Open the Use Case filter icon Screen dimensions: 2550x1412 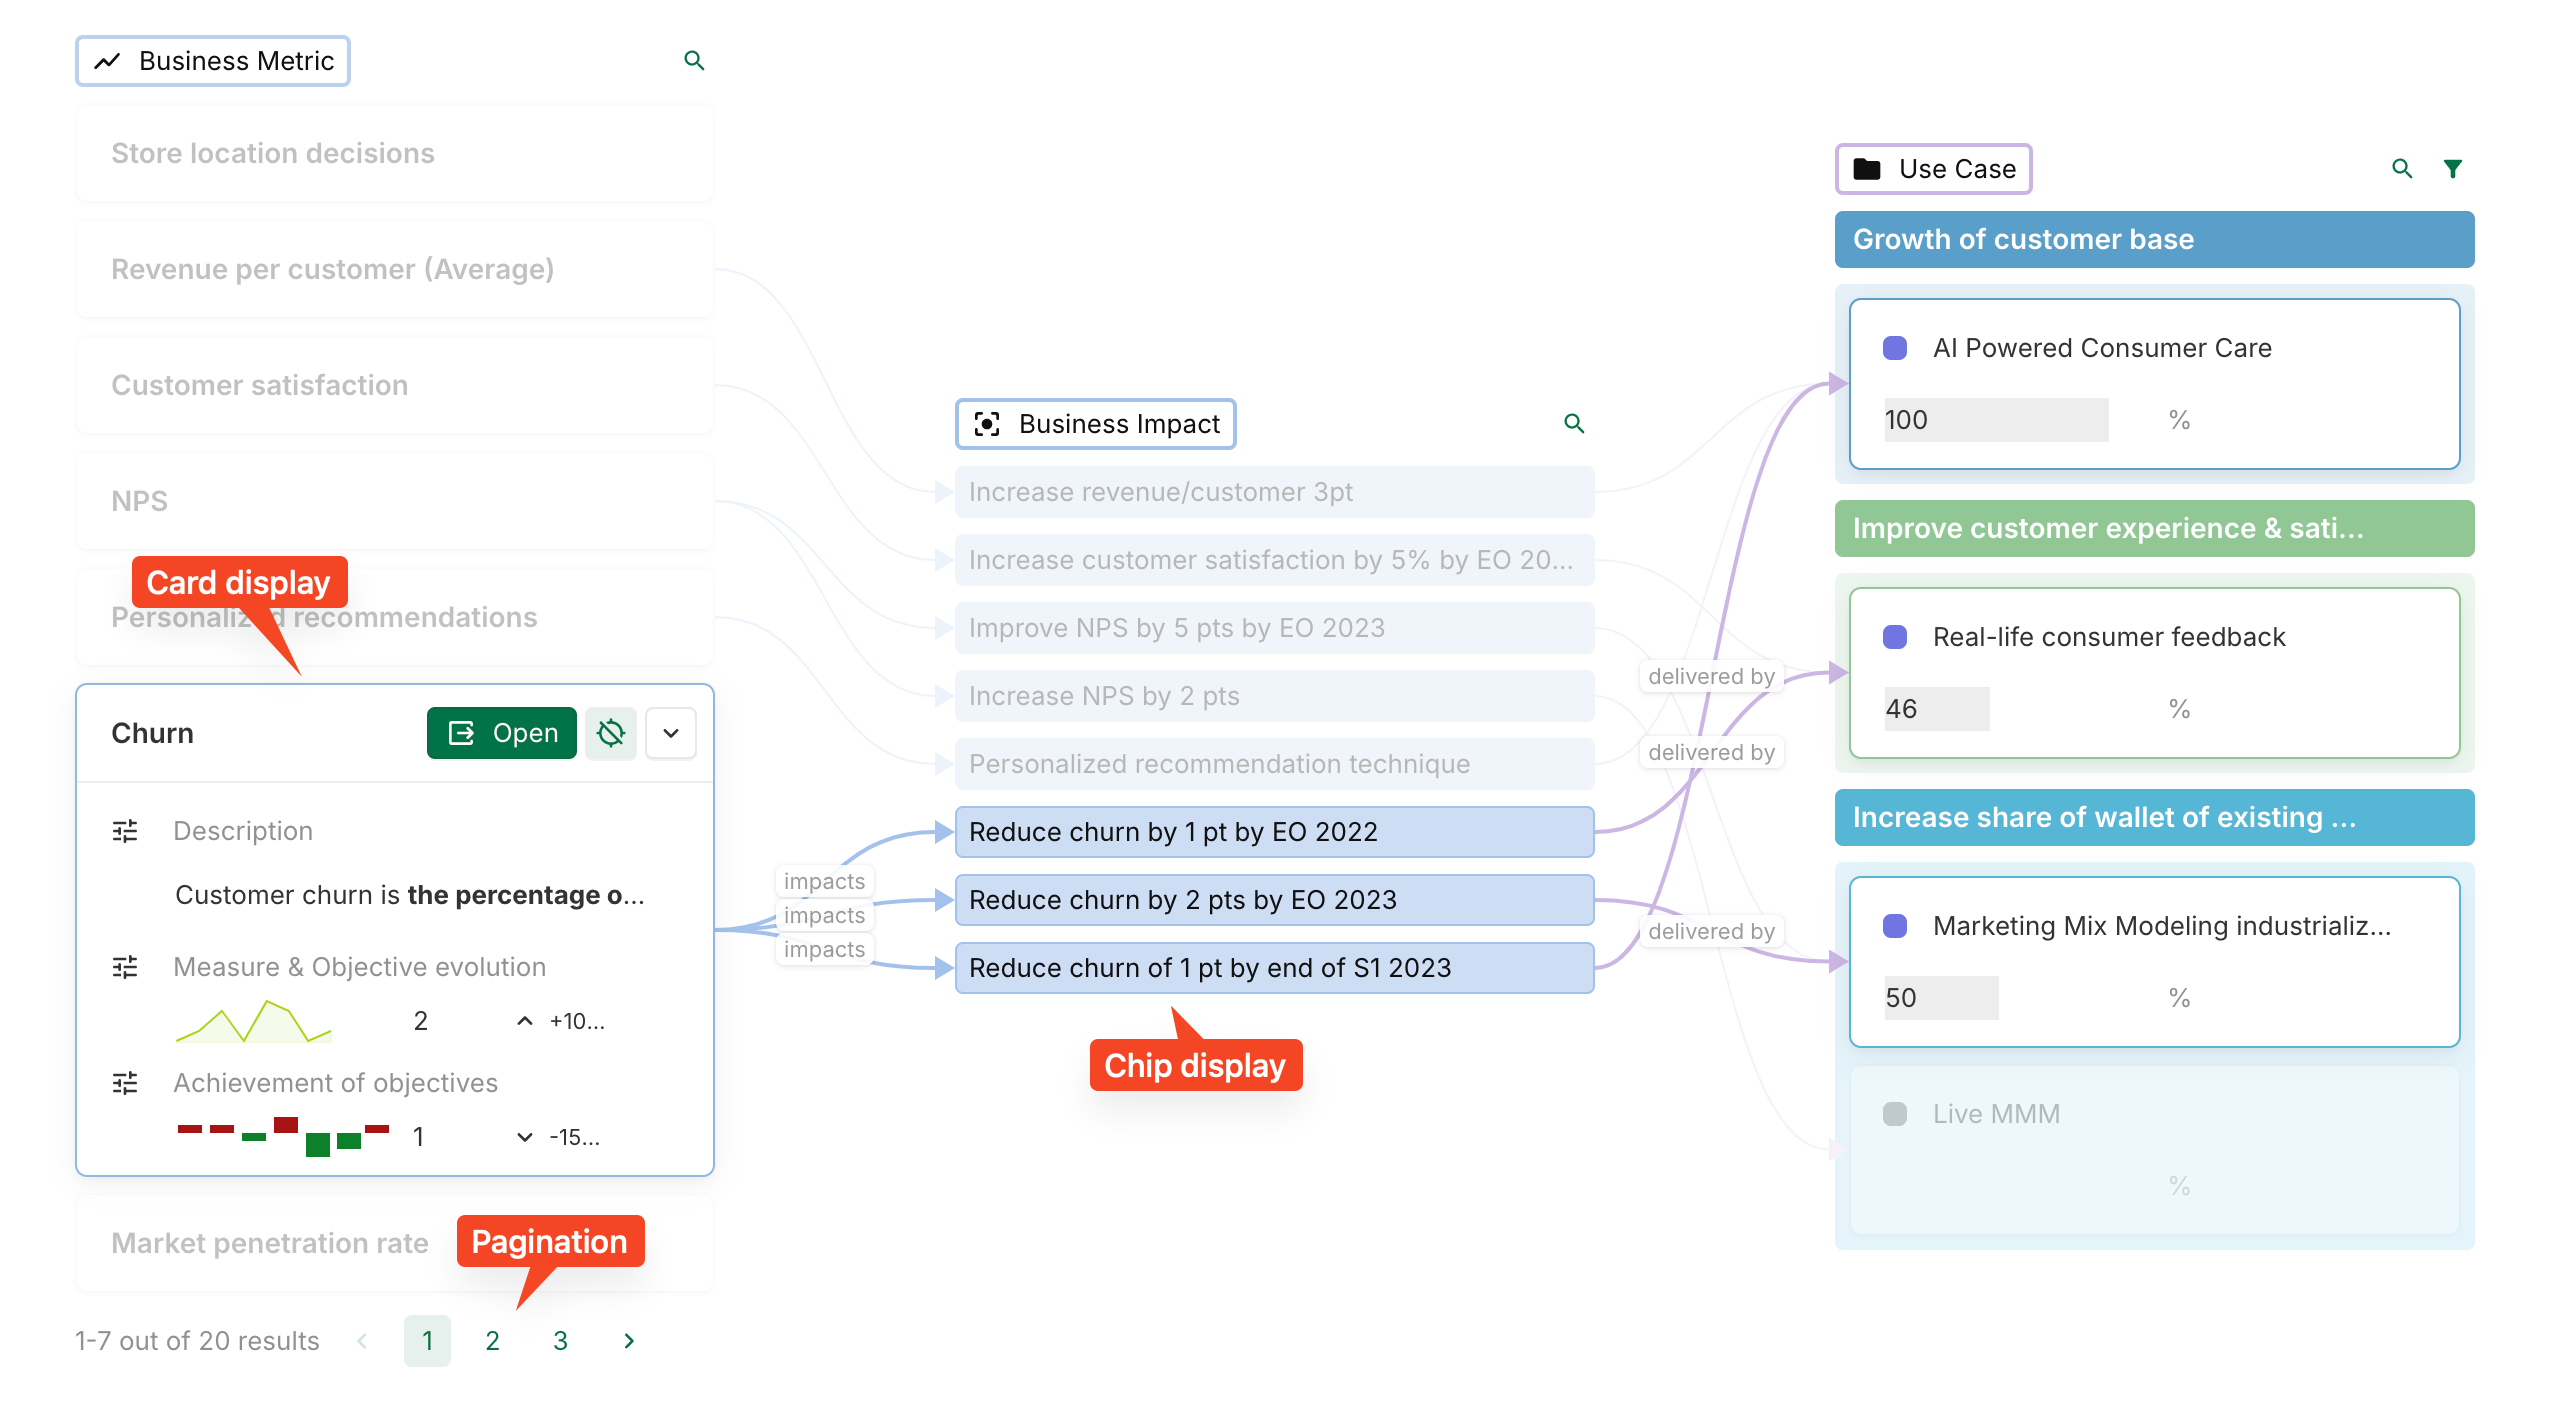(x=2453, y=169)
